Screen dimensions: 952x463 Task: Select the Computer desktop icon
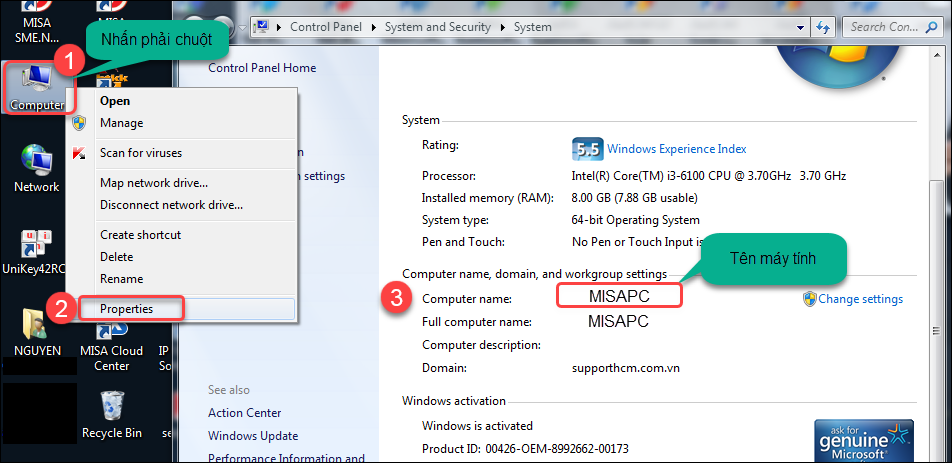pos(36,89)
